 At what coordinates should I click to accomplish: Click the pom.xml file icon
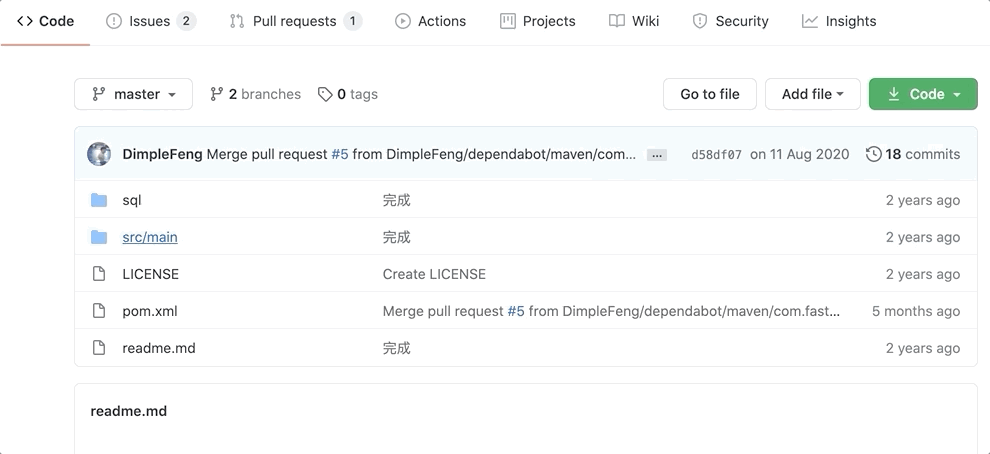[99, 311]
